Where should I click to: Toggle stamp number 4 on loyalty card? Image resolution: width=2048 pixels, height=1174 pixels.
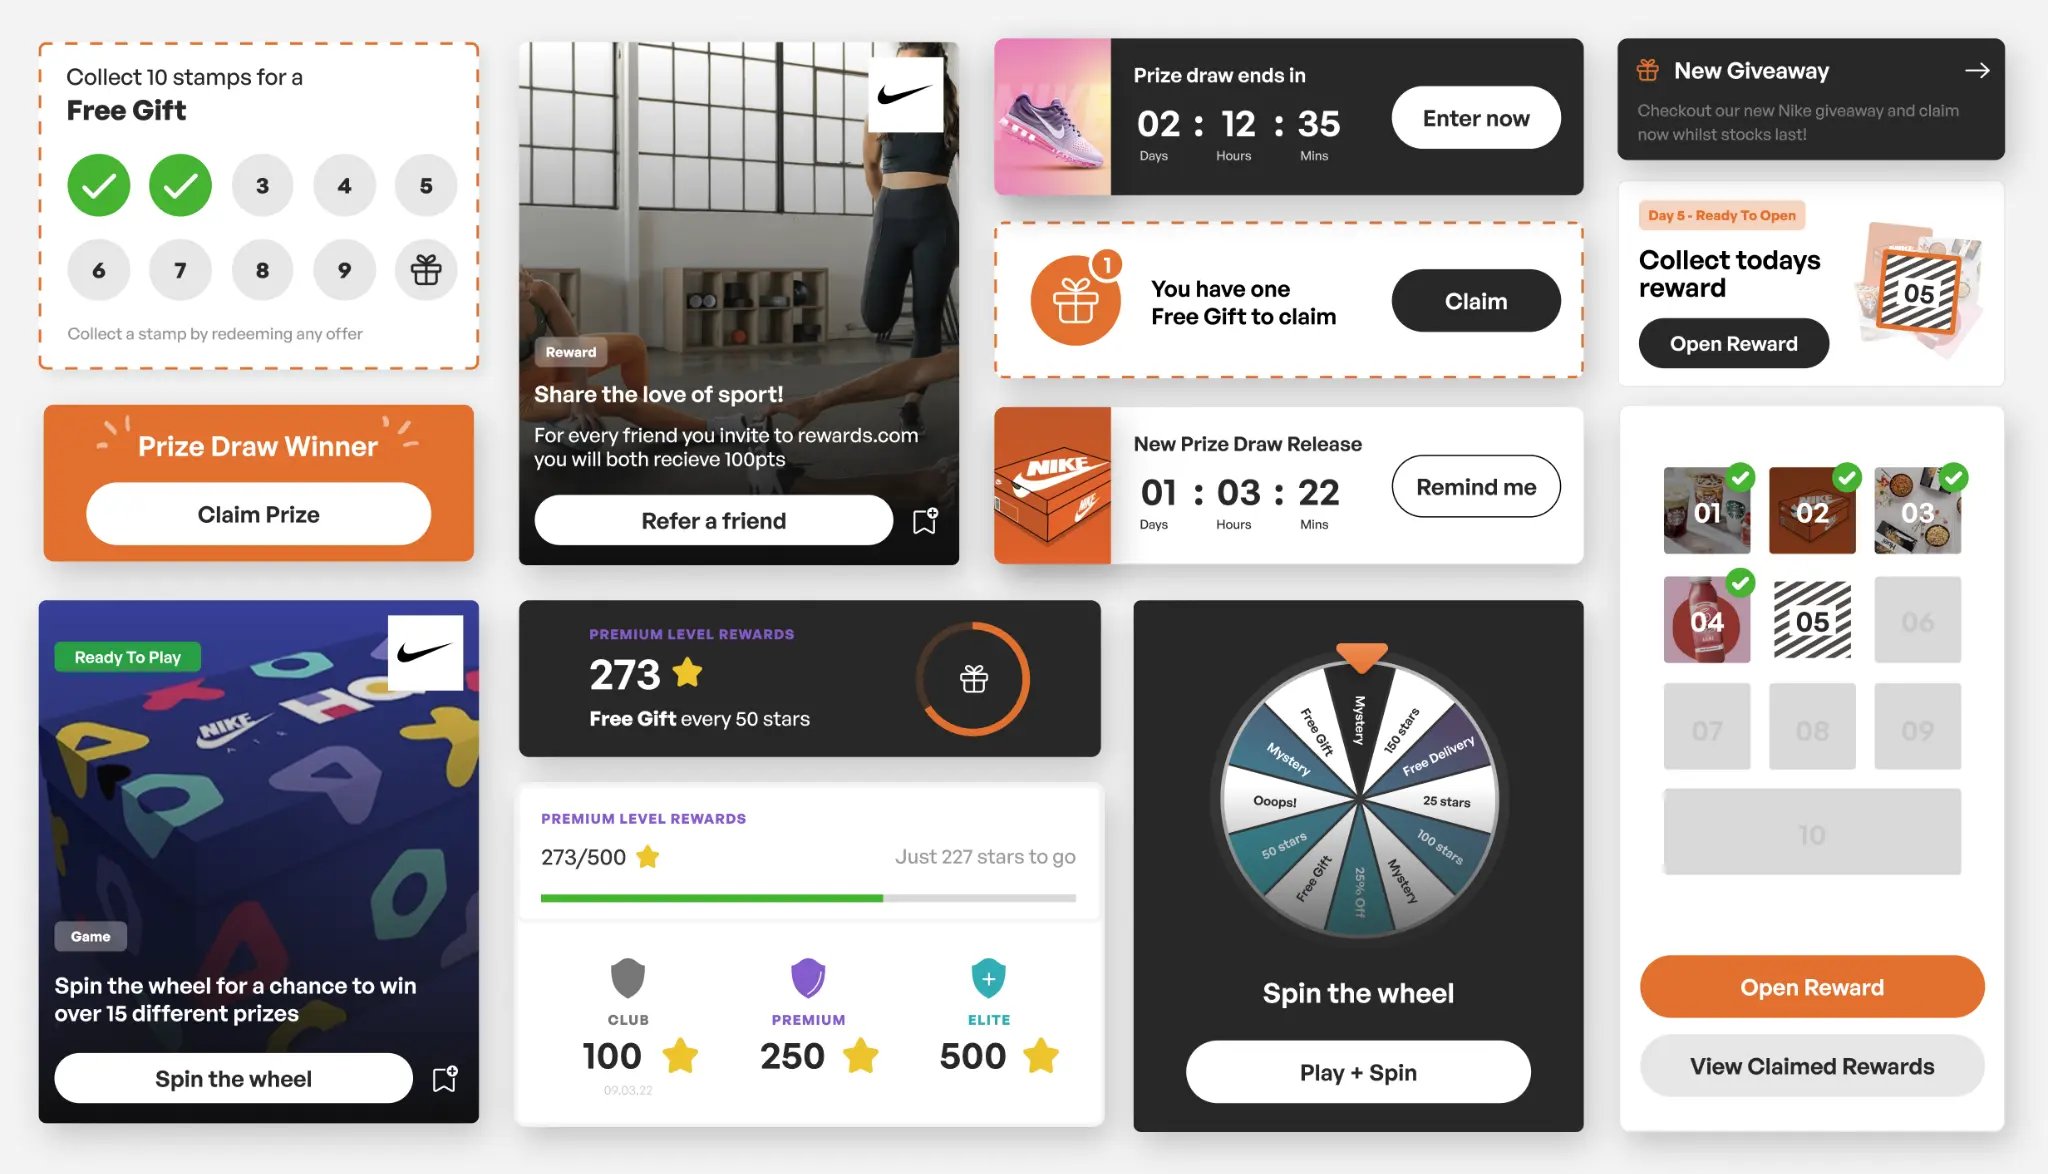pyautogui.click(x=342, y=184)
